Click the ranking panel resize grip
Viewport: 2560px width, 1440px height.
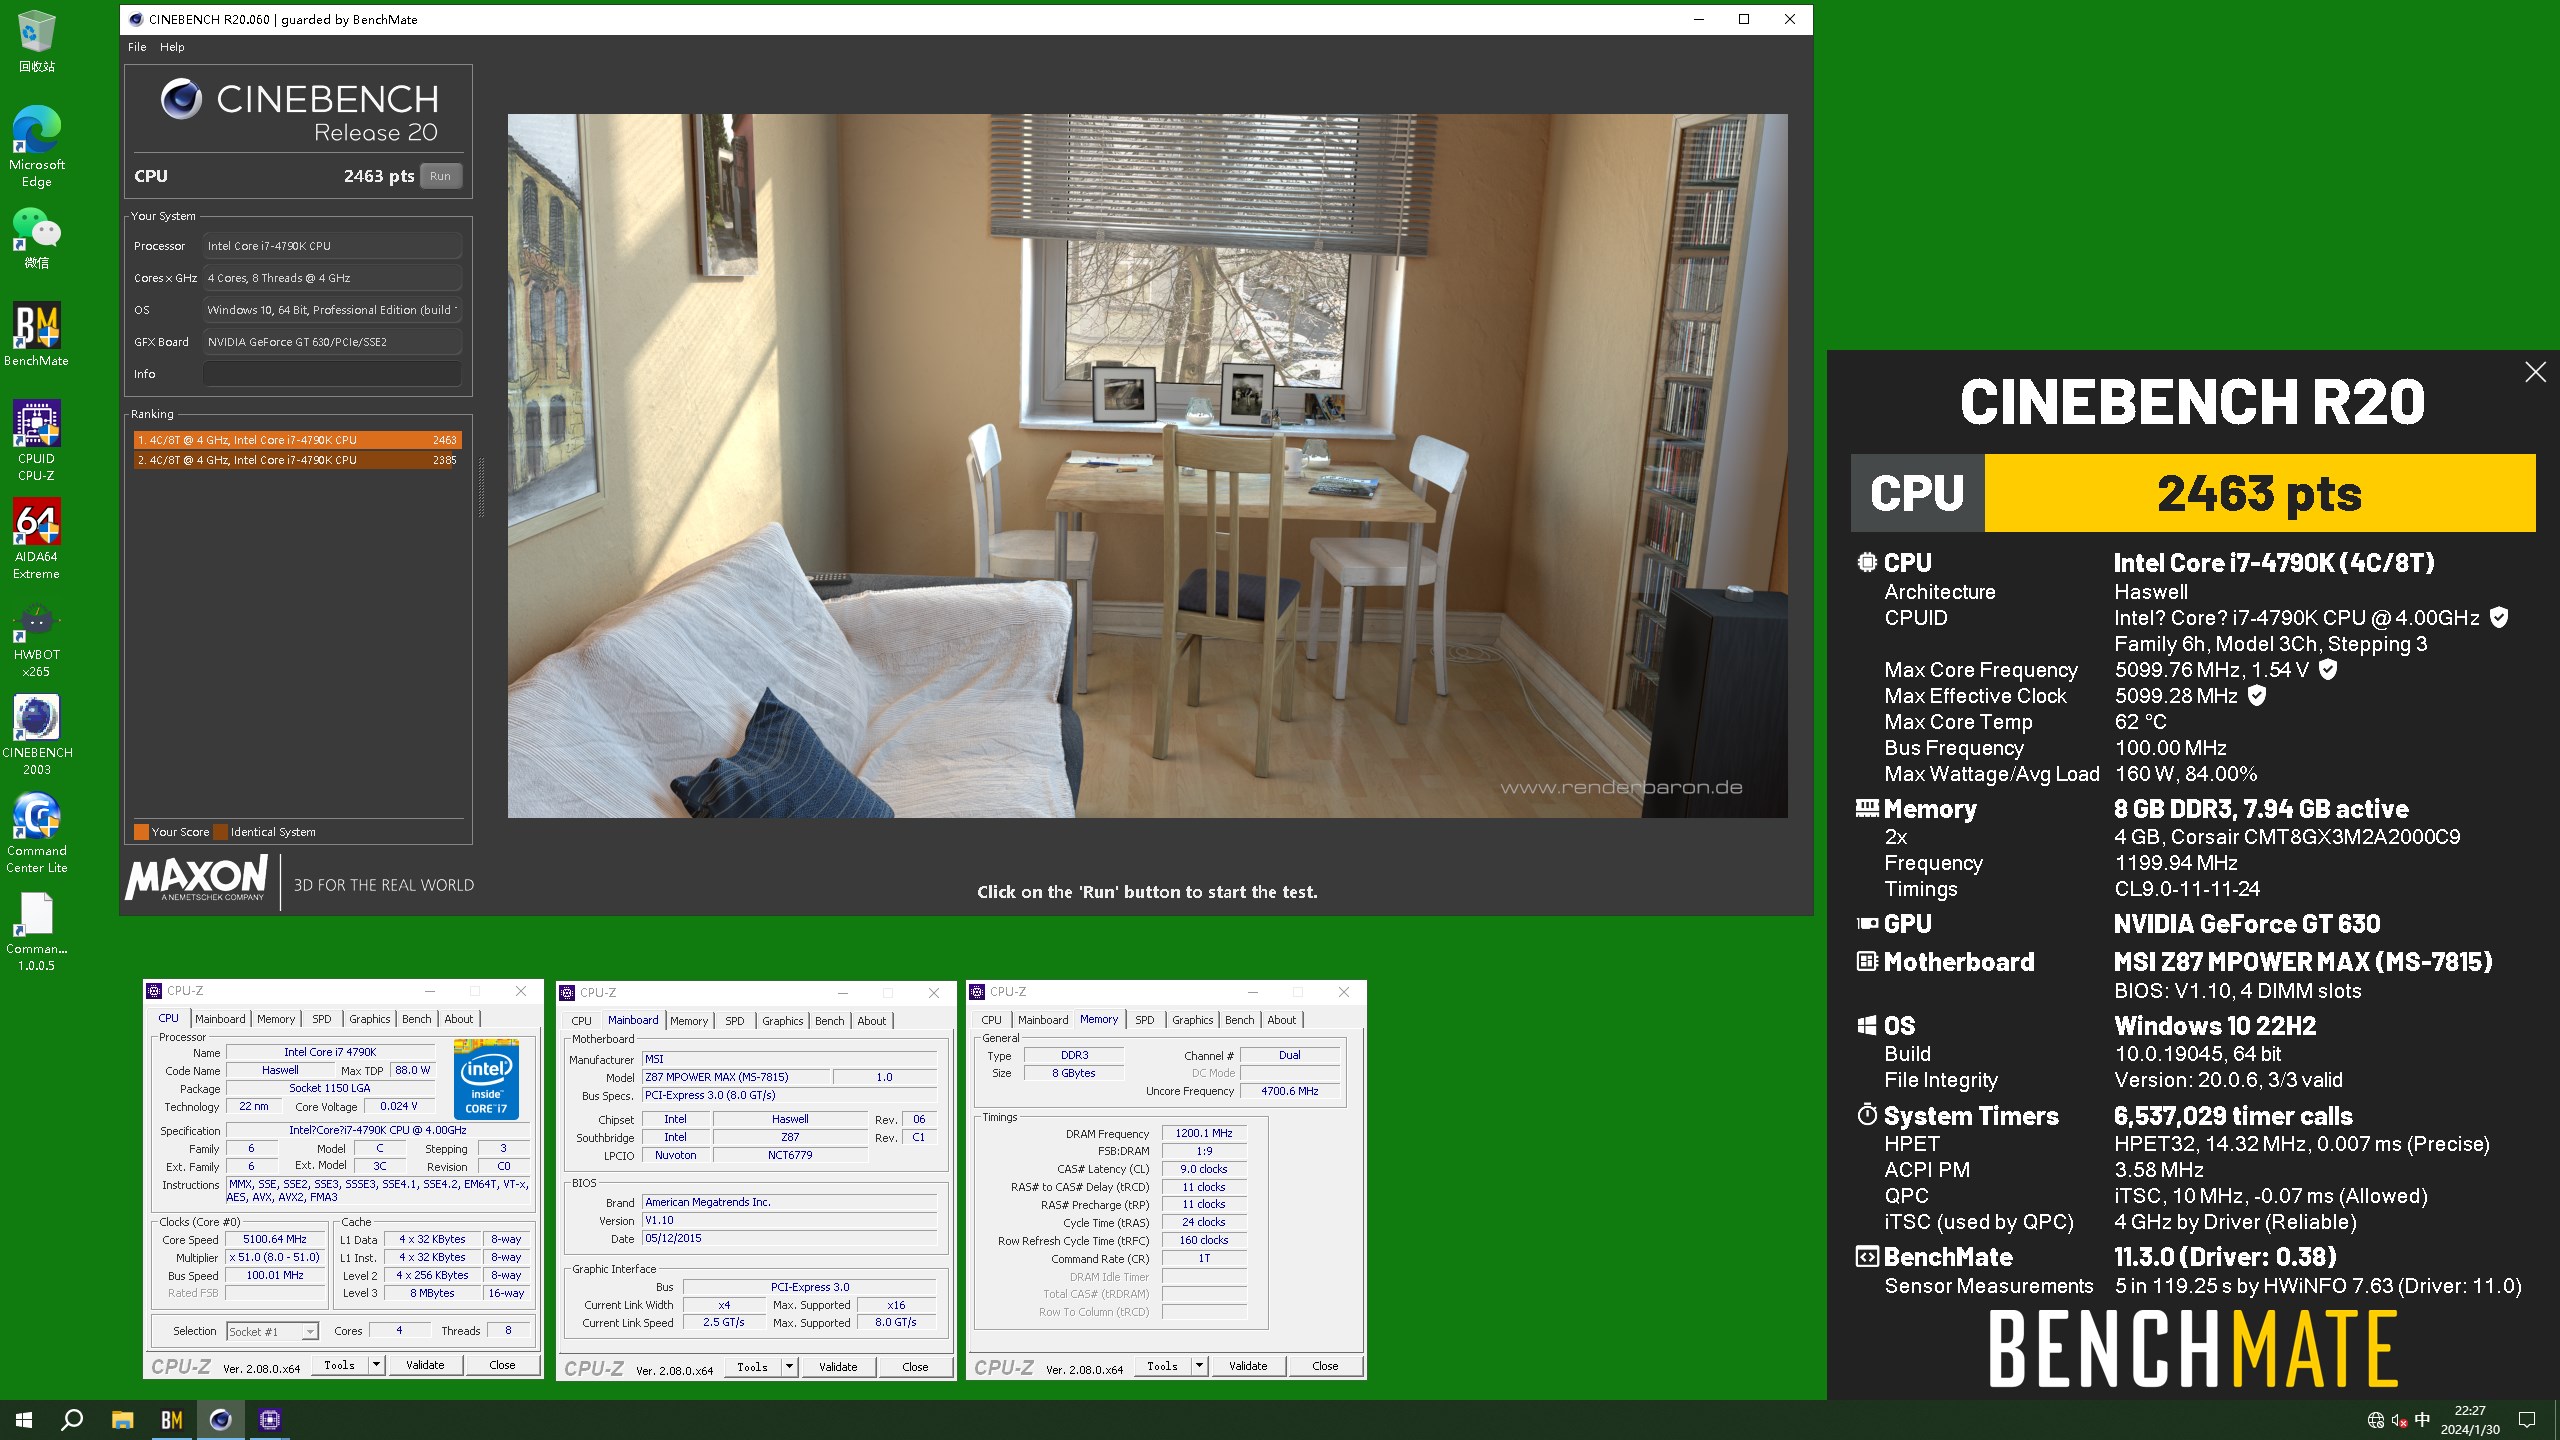click(481, 487)
